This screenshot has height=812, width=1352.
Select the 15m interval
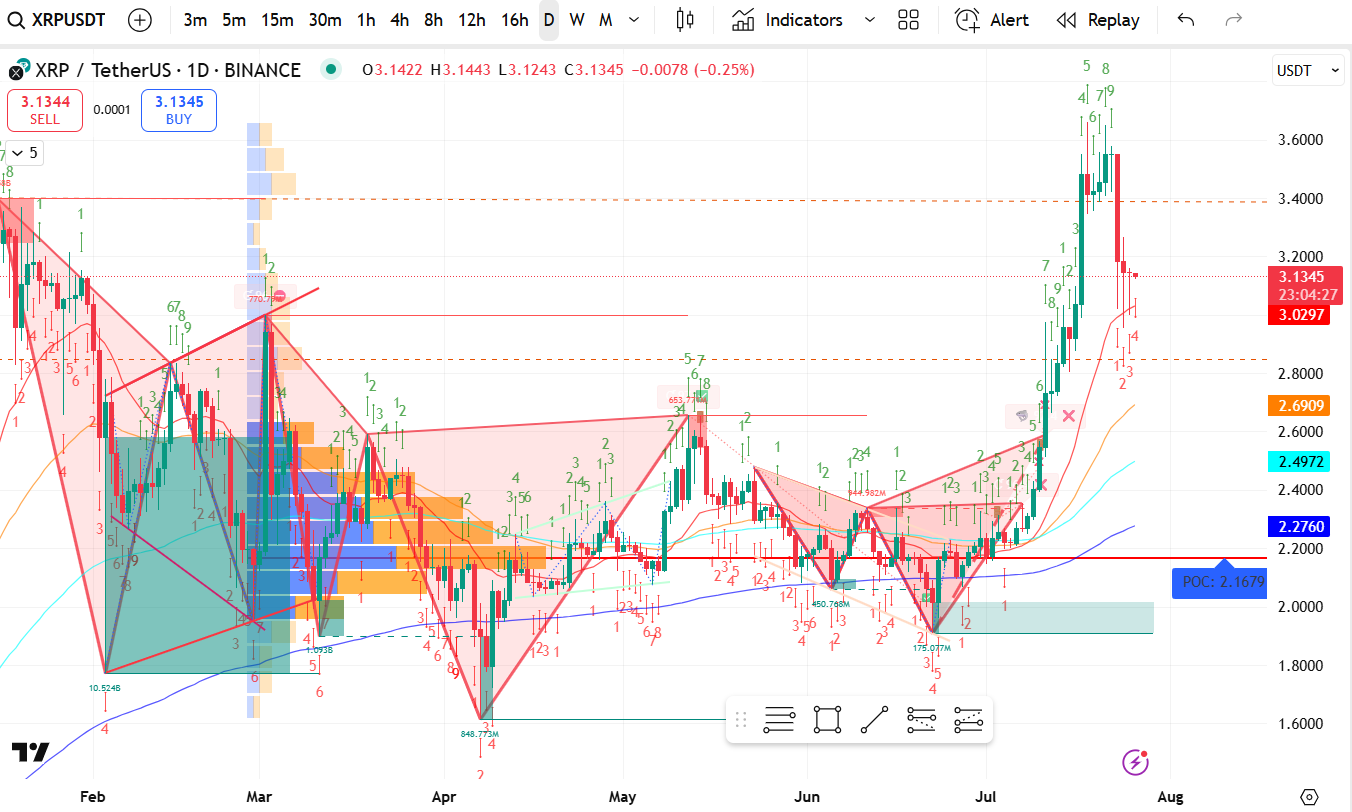pyautogui.click(x=277, y=20)
